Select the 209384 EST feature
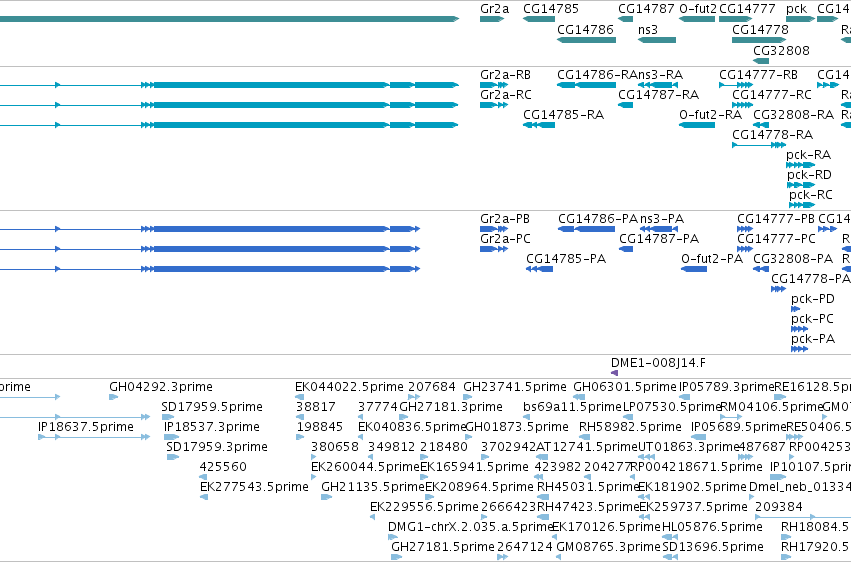Image resolution: width=851 pixels, height=562 pixels. [803, 518]
